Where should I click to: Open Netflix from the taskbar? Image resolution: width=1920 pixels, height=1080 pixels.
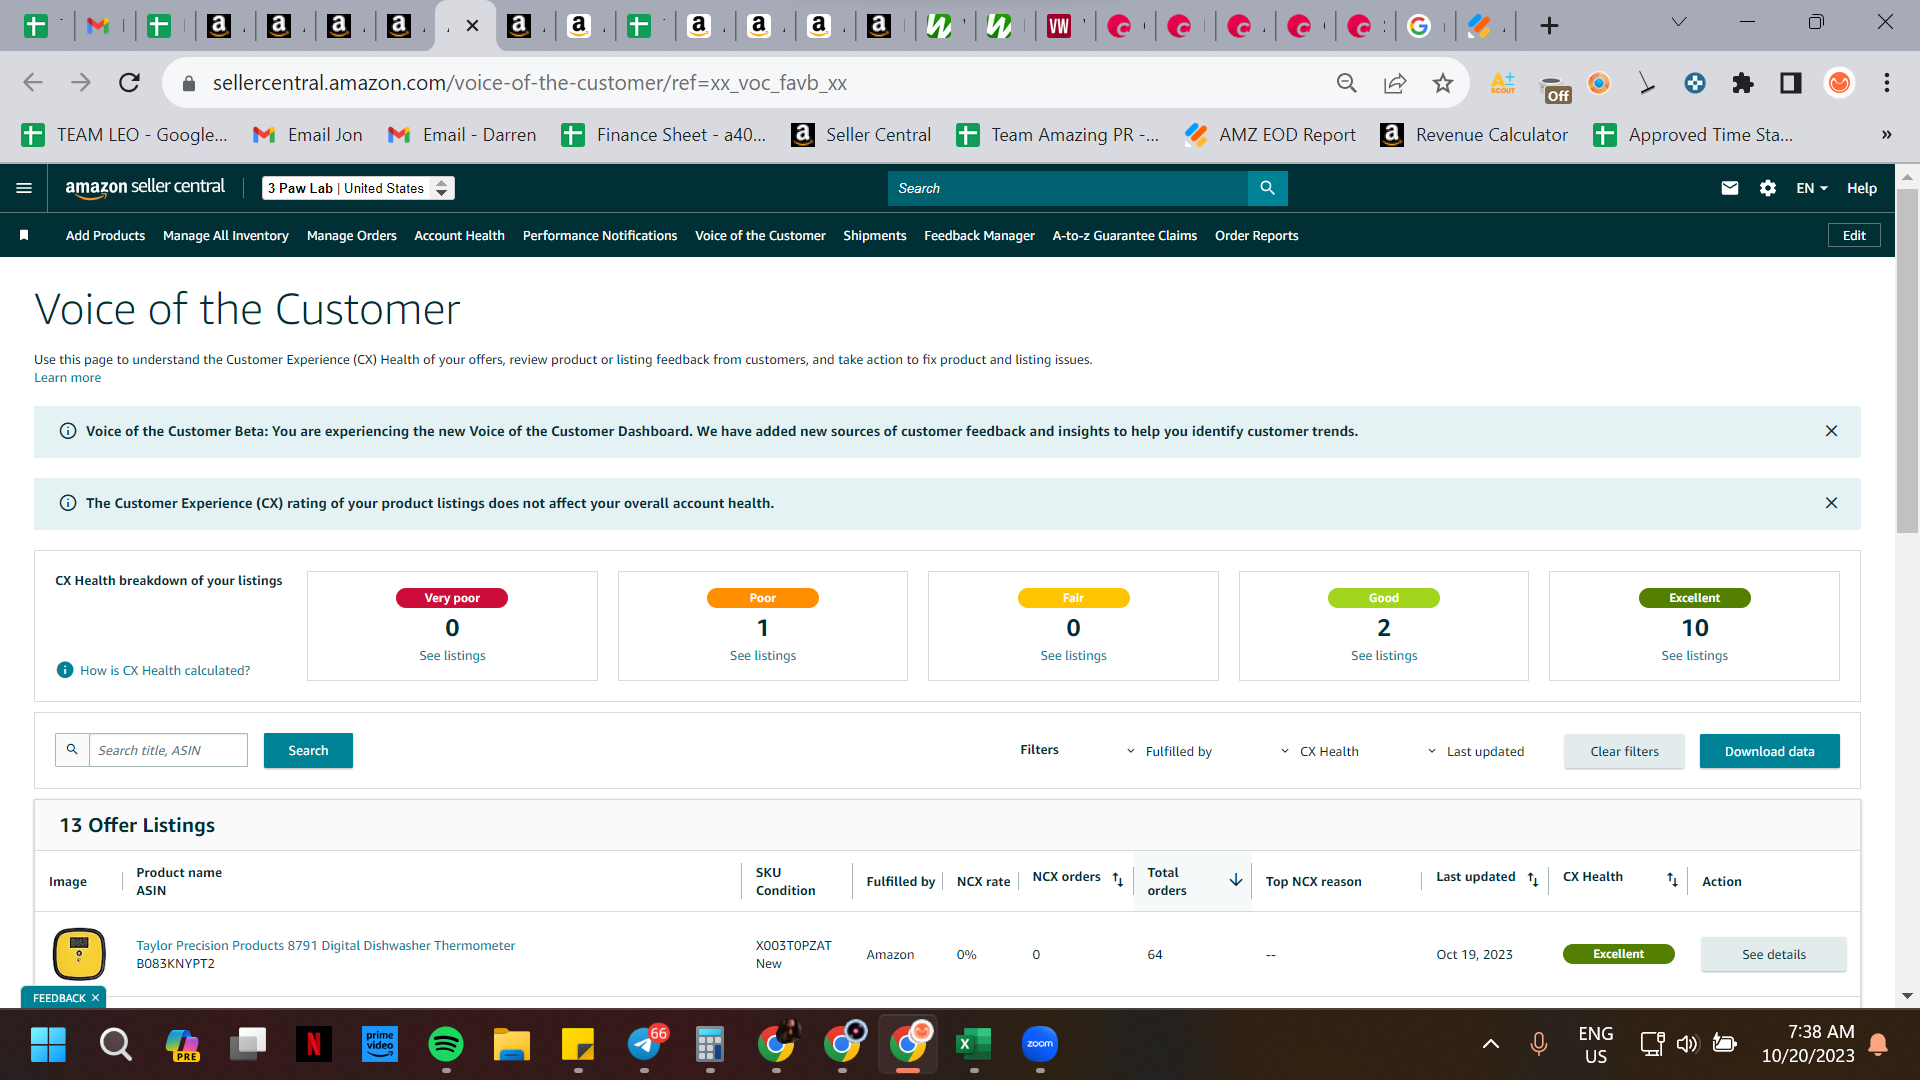pos(314,1045)
